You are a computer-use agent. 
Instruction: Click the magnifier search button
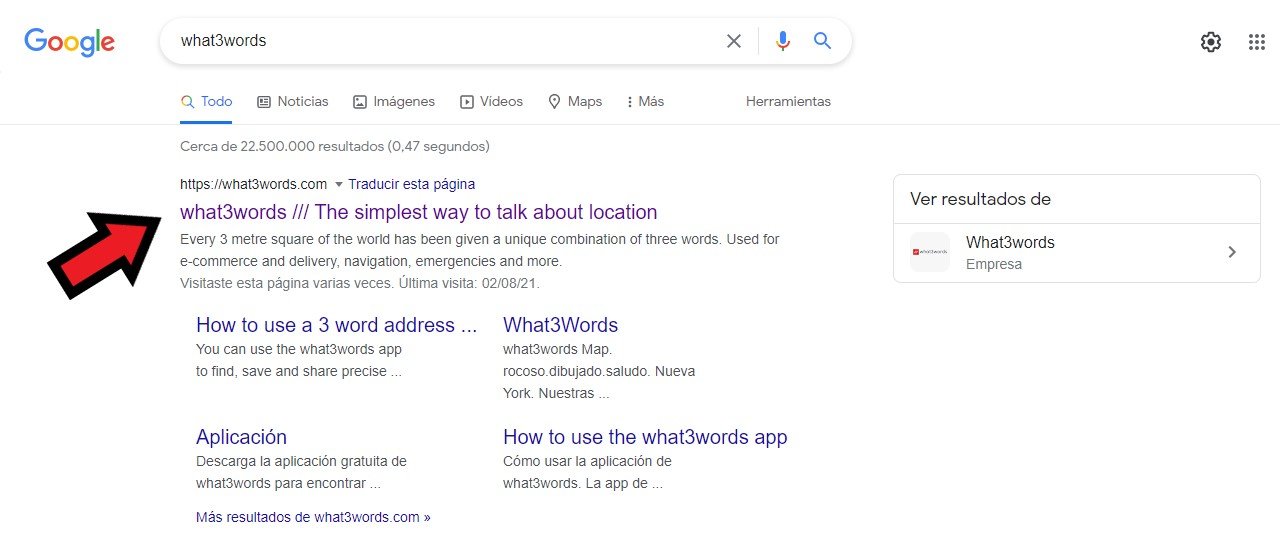[x=822, y=41]
